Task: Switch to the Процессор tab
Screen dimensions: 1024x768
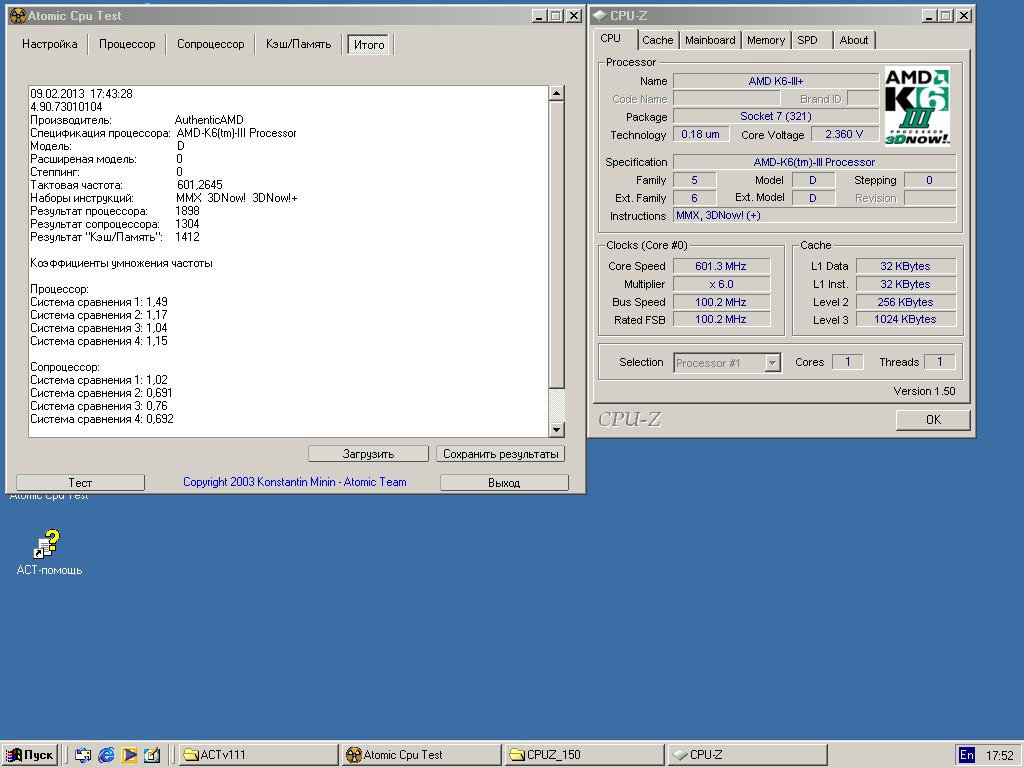Action: (127, 44)
